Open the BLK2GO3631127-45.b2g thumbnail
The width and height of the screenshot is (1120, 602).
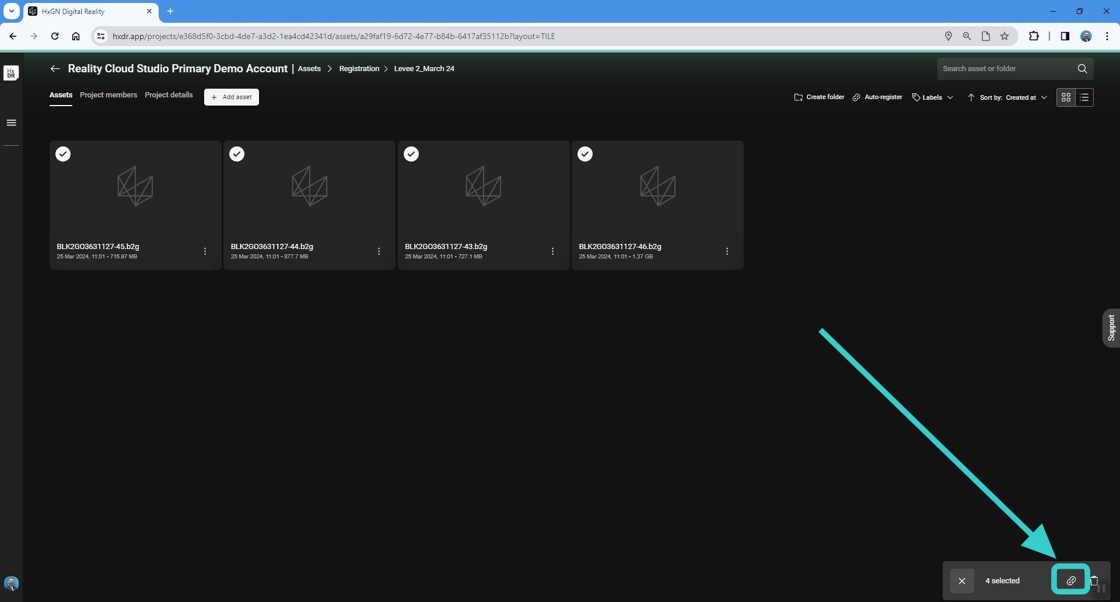pyautogui.click(x=135, y=186)
